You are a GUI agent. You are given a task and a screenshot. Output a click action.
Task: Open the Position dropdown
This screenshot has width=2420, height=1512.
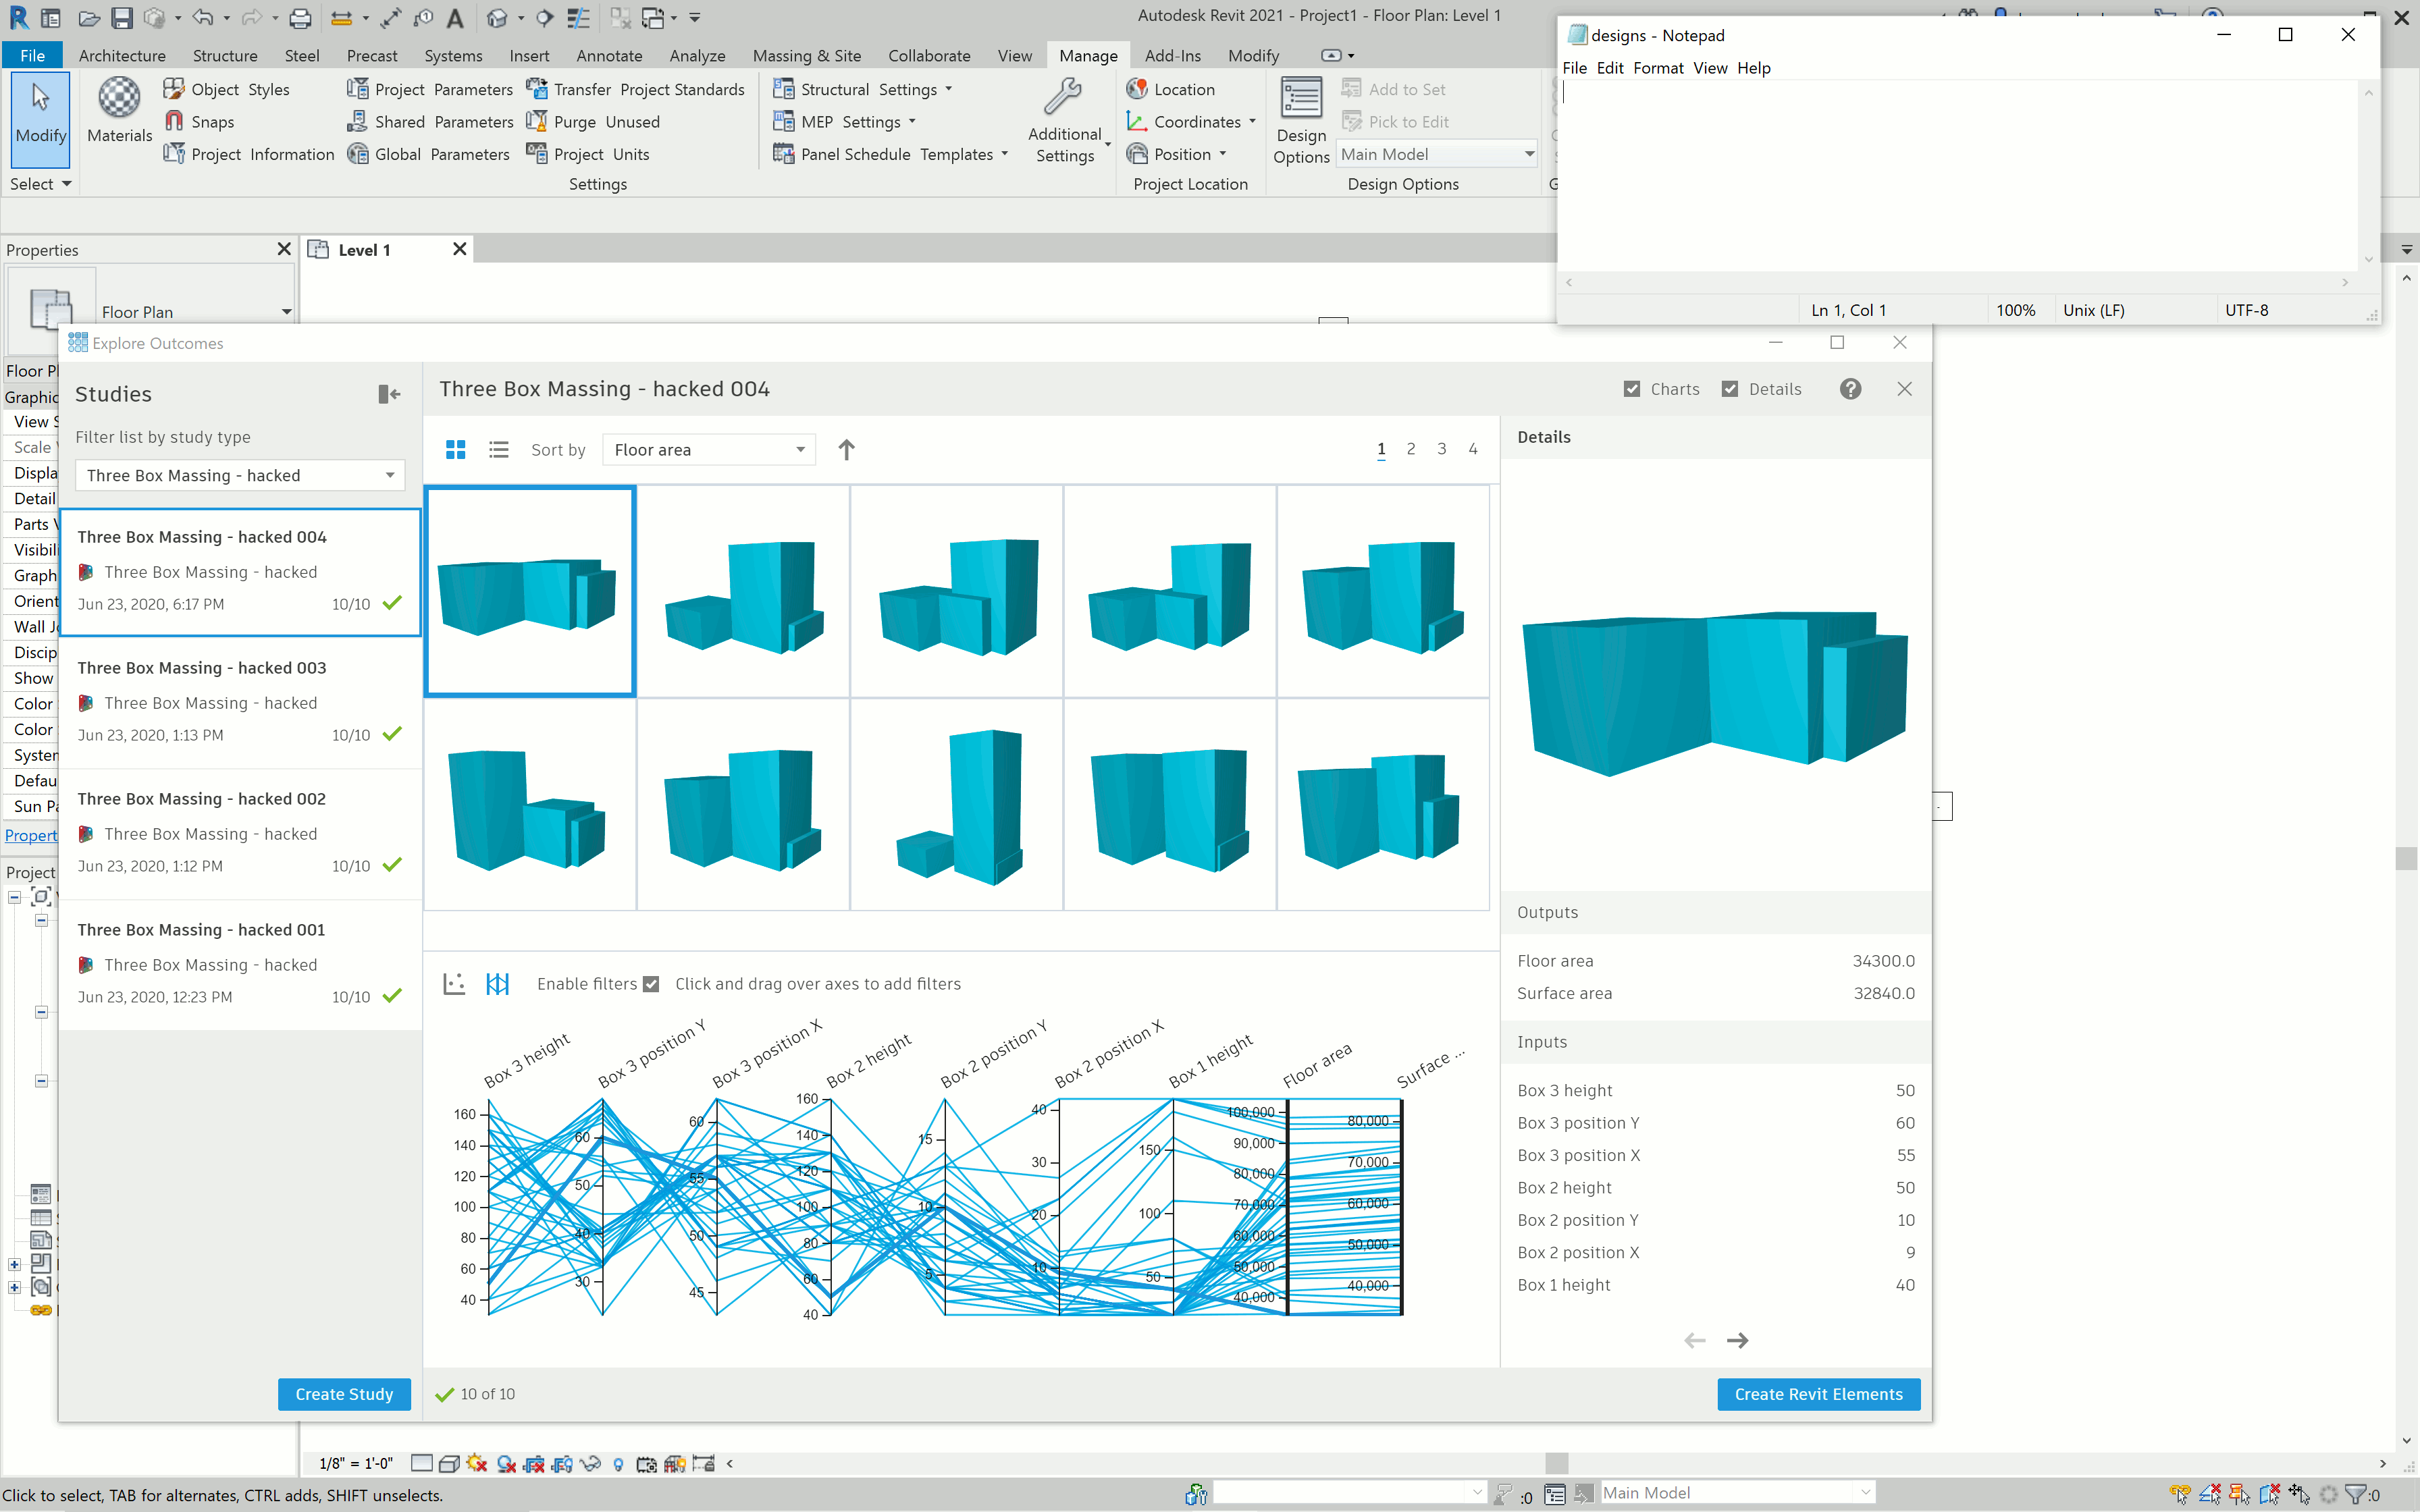pos(1176,154)
